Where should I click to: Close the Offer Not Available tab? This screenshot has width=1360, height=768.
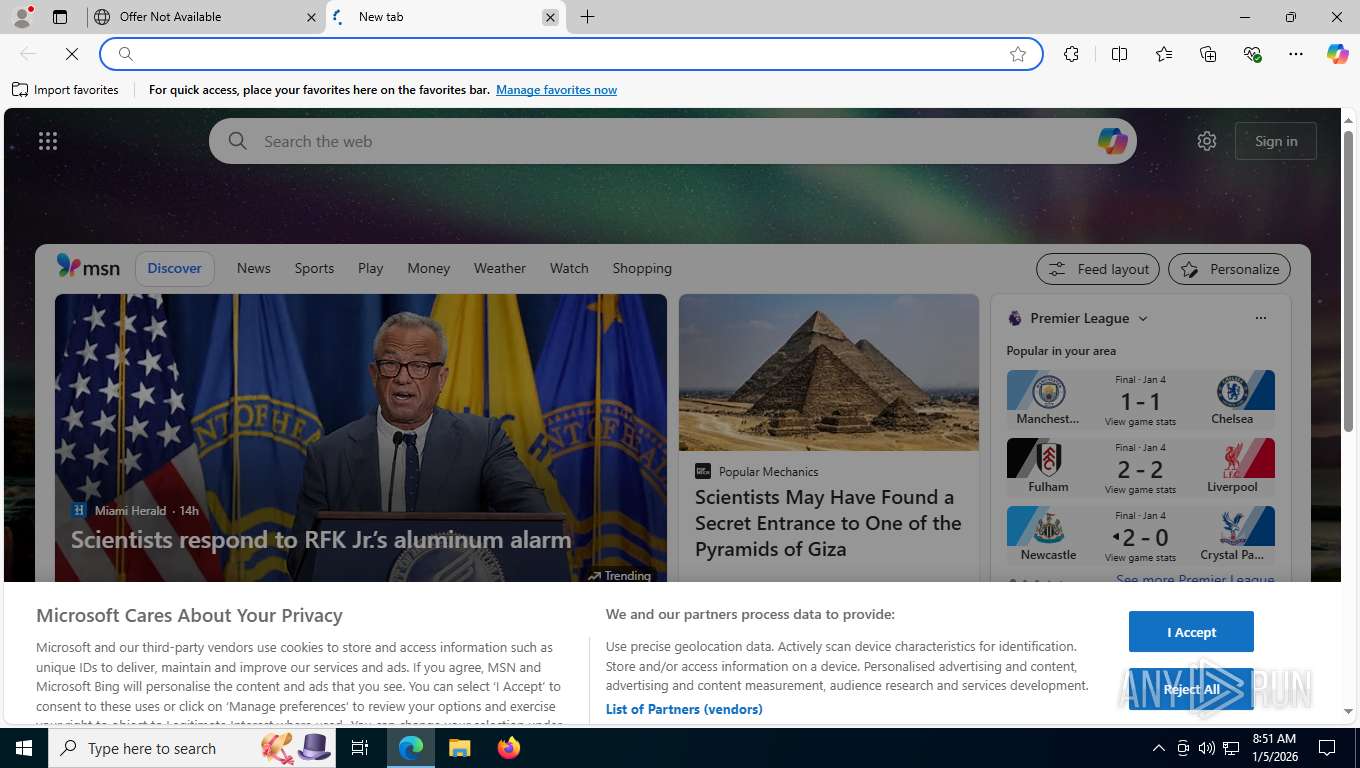point(311,17)
